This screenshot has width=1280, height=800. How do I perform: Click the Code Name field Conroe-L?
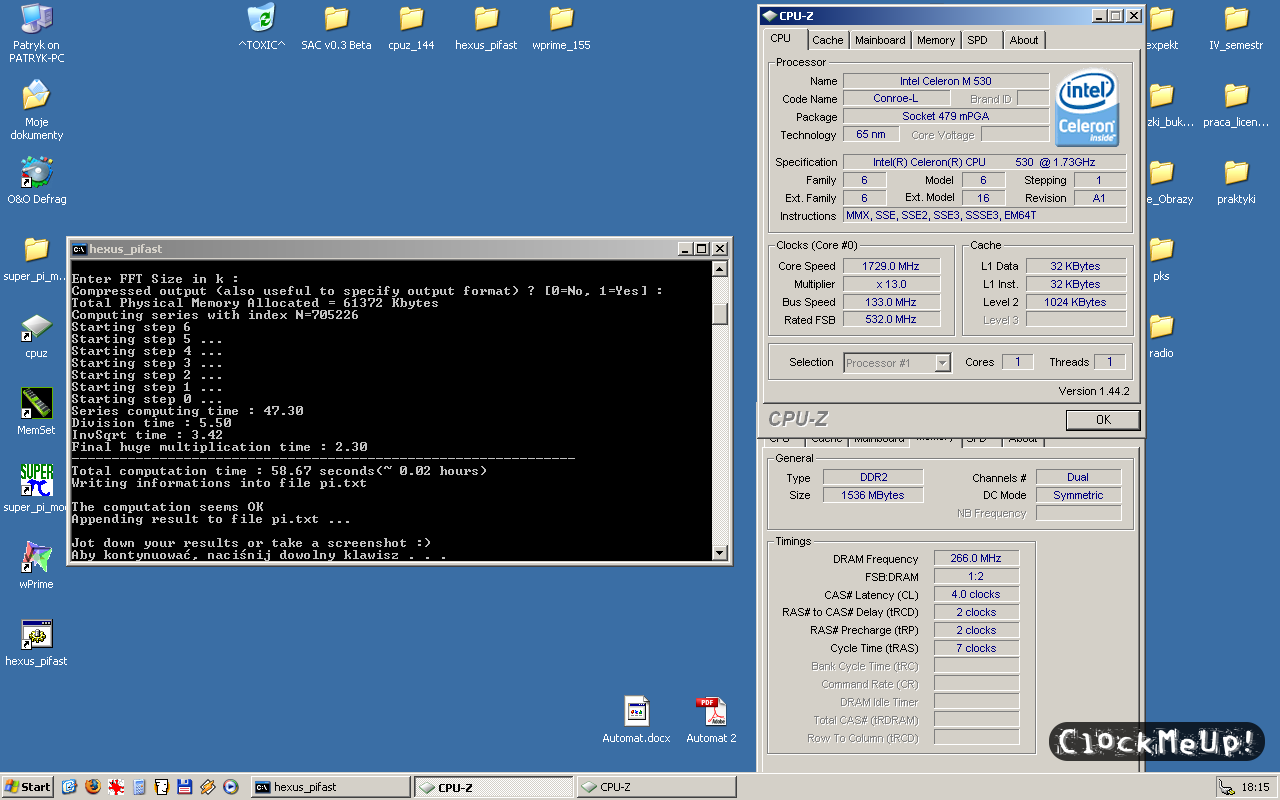pos(895,98)
